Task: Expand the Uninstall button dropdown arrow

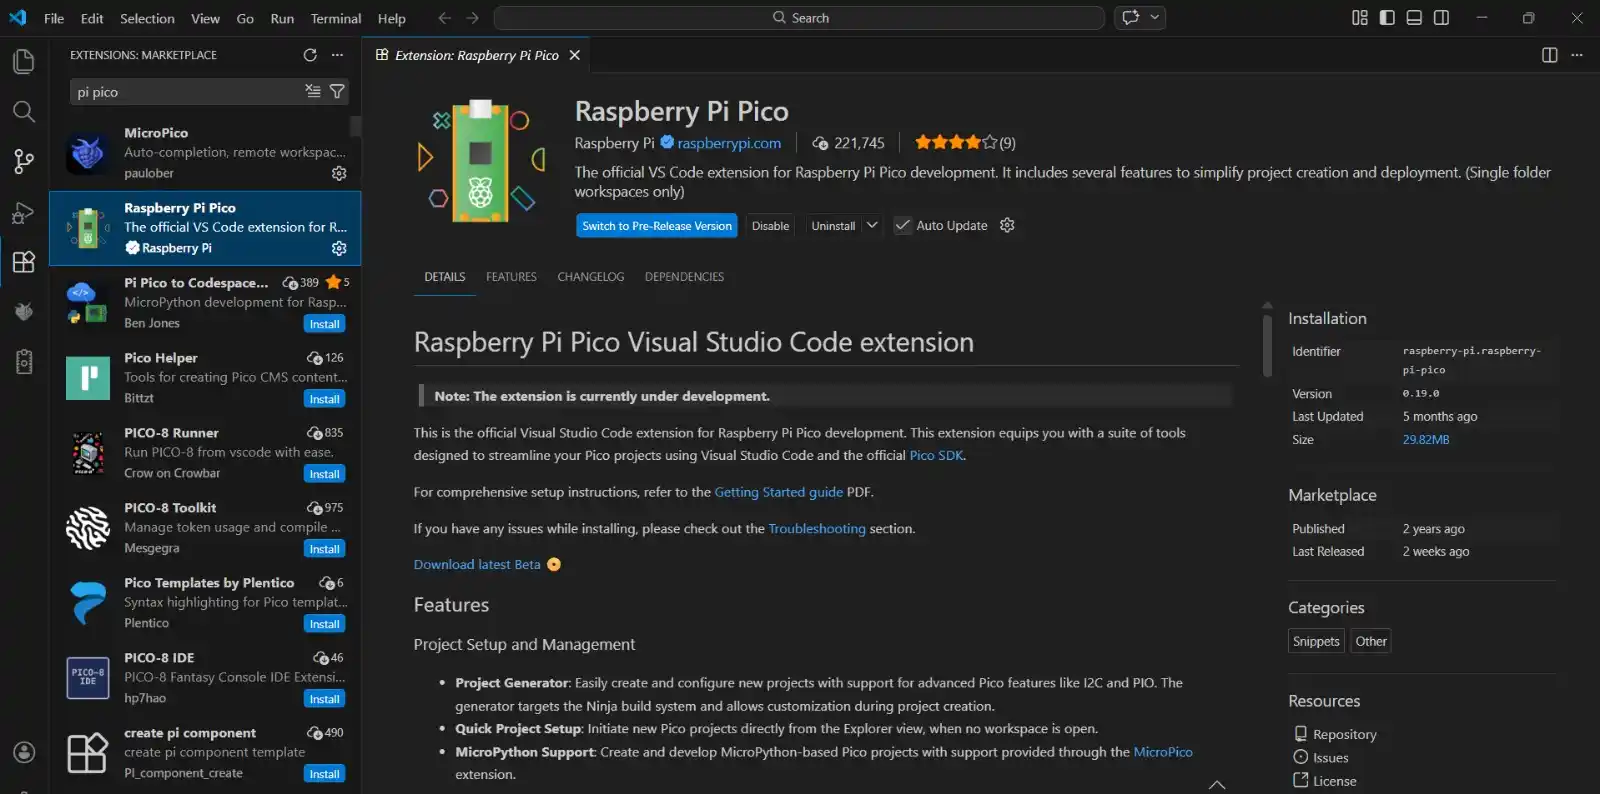Action: pos(872,225)
